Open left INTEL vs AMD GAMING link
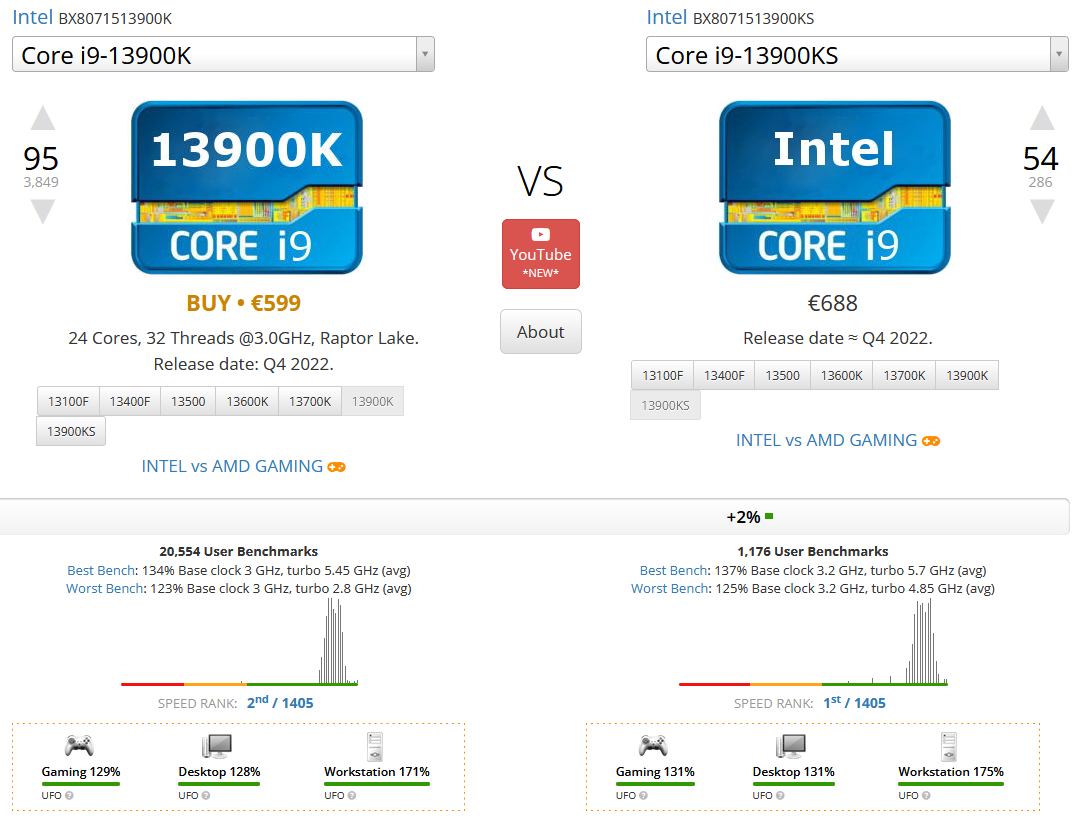Screen dimensions: 1079x818 (232, 466)
